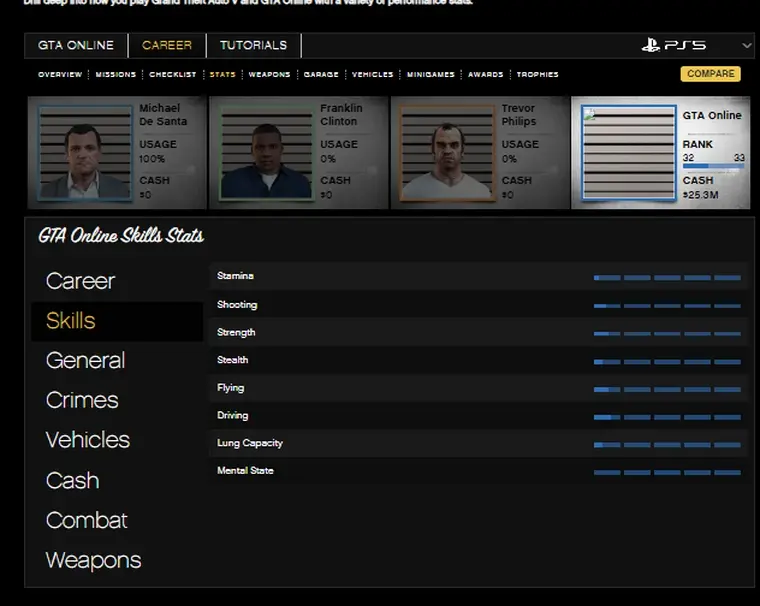Click the GTA Online Skills Stats heading
760x606 pixels.
point(121,236)
